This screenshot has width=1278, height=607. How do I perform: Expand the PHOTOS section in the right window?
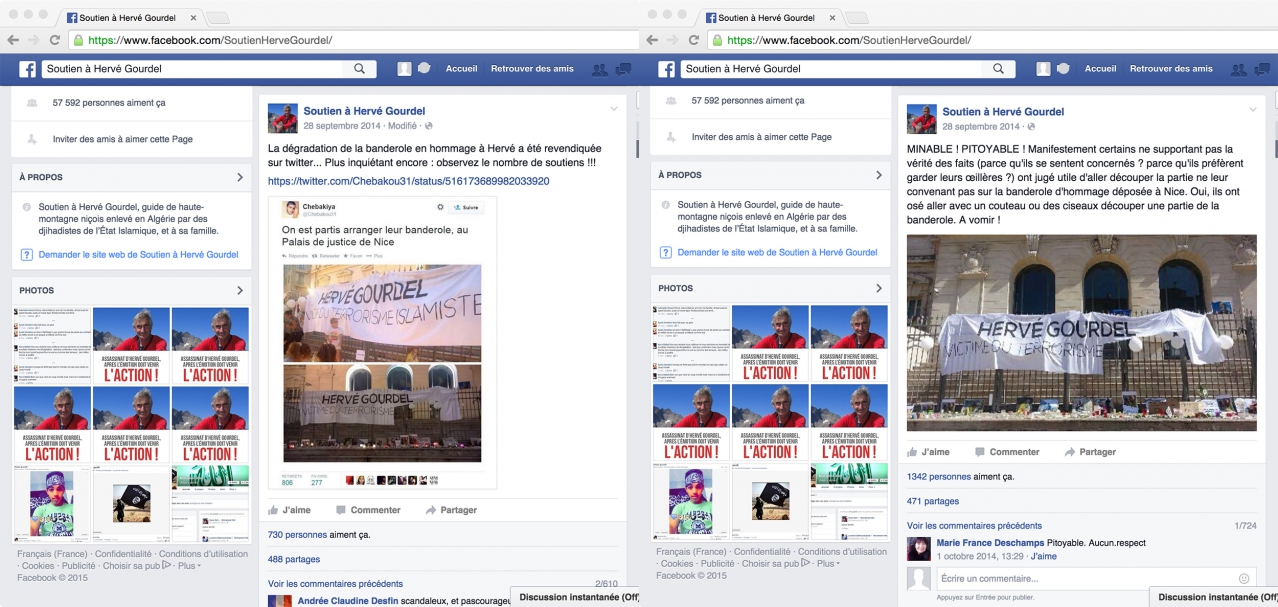tap(879, 289)
